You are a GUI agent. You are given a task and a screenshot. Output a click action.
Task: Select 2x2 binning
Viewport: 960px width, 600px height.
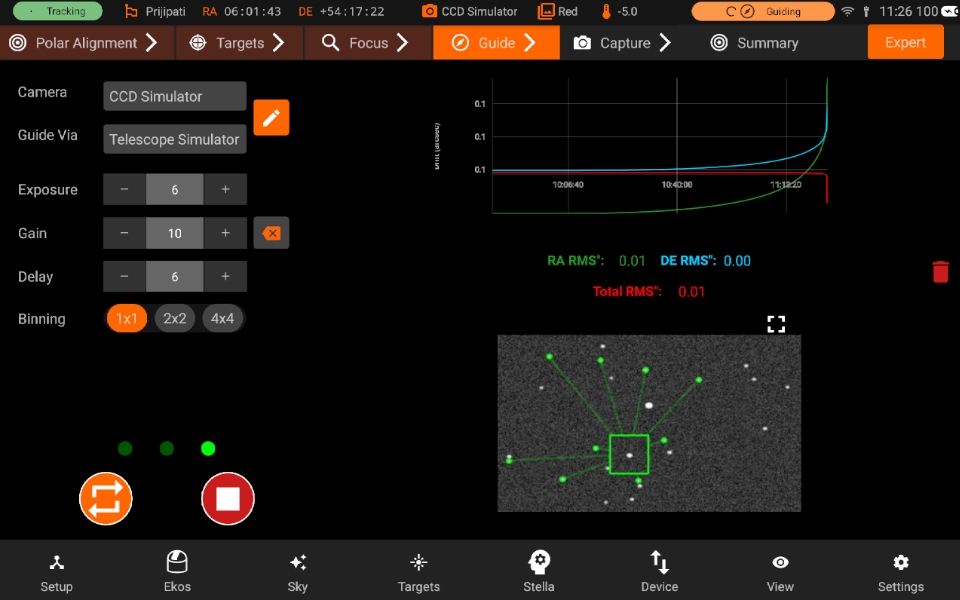pyautogui.click(x=174, y=318)
